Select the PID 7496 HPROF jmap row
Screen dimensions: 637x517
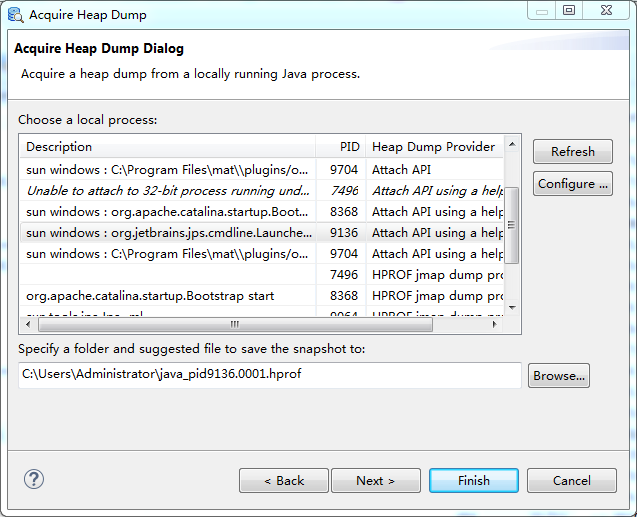coord(262,275)
